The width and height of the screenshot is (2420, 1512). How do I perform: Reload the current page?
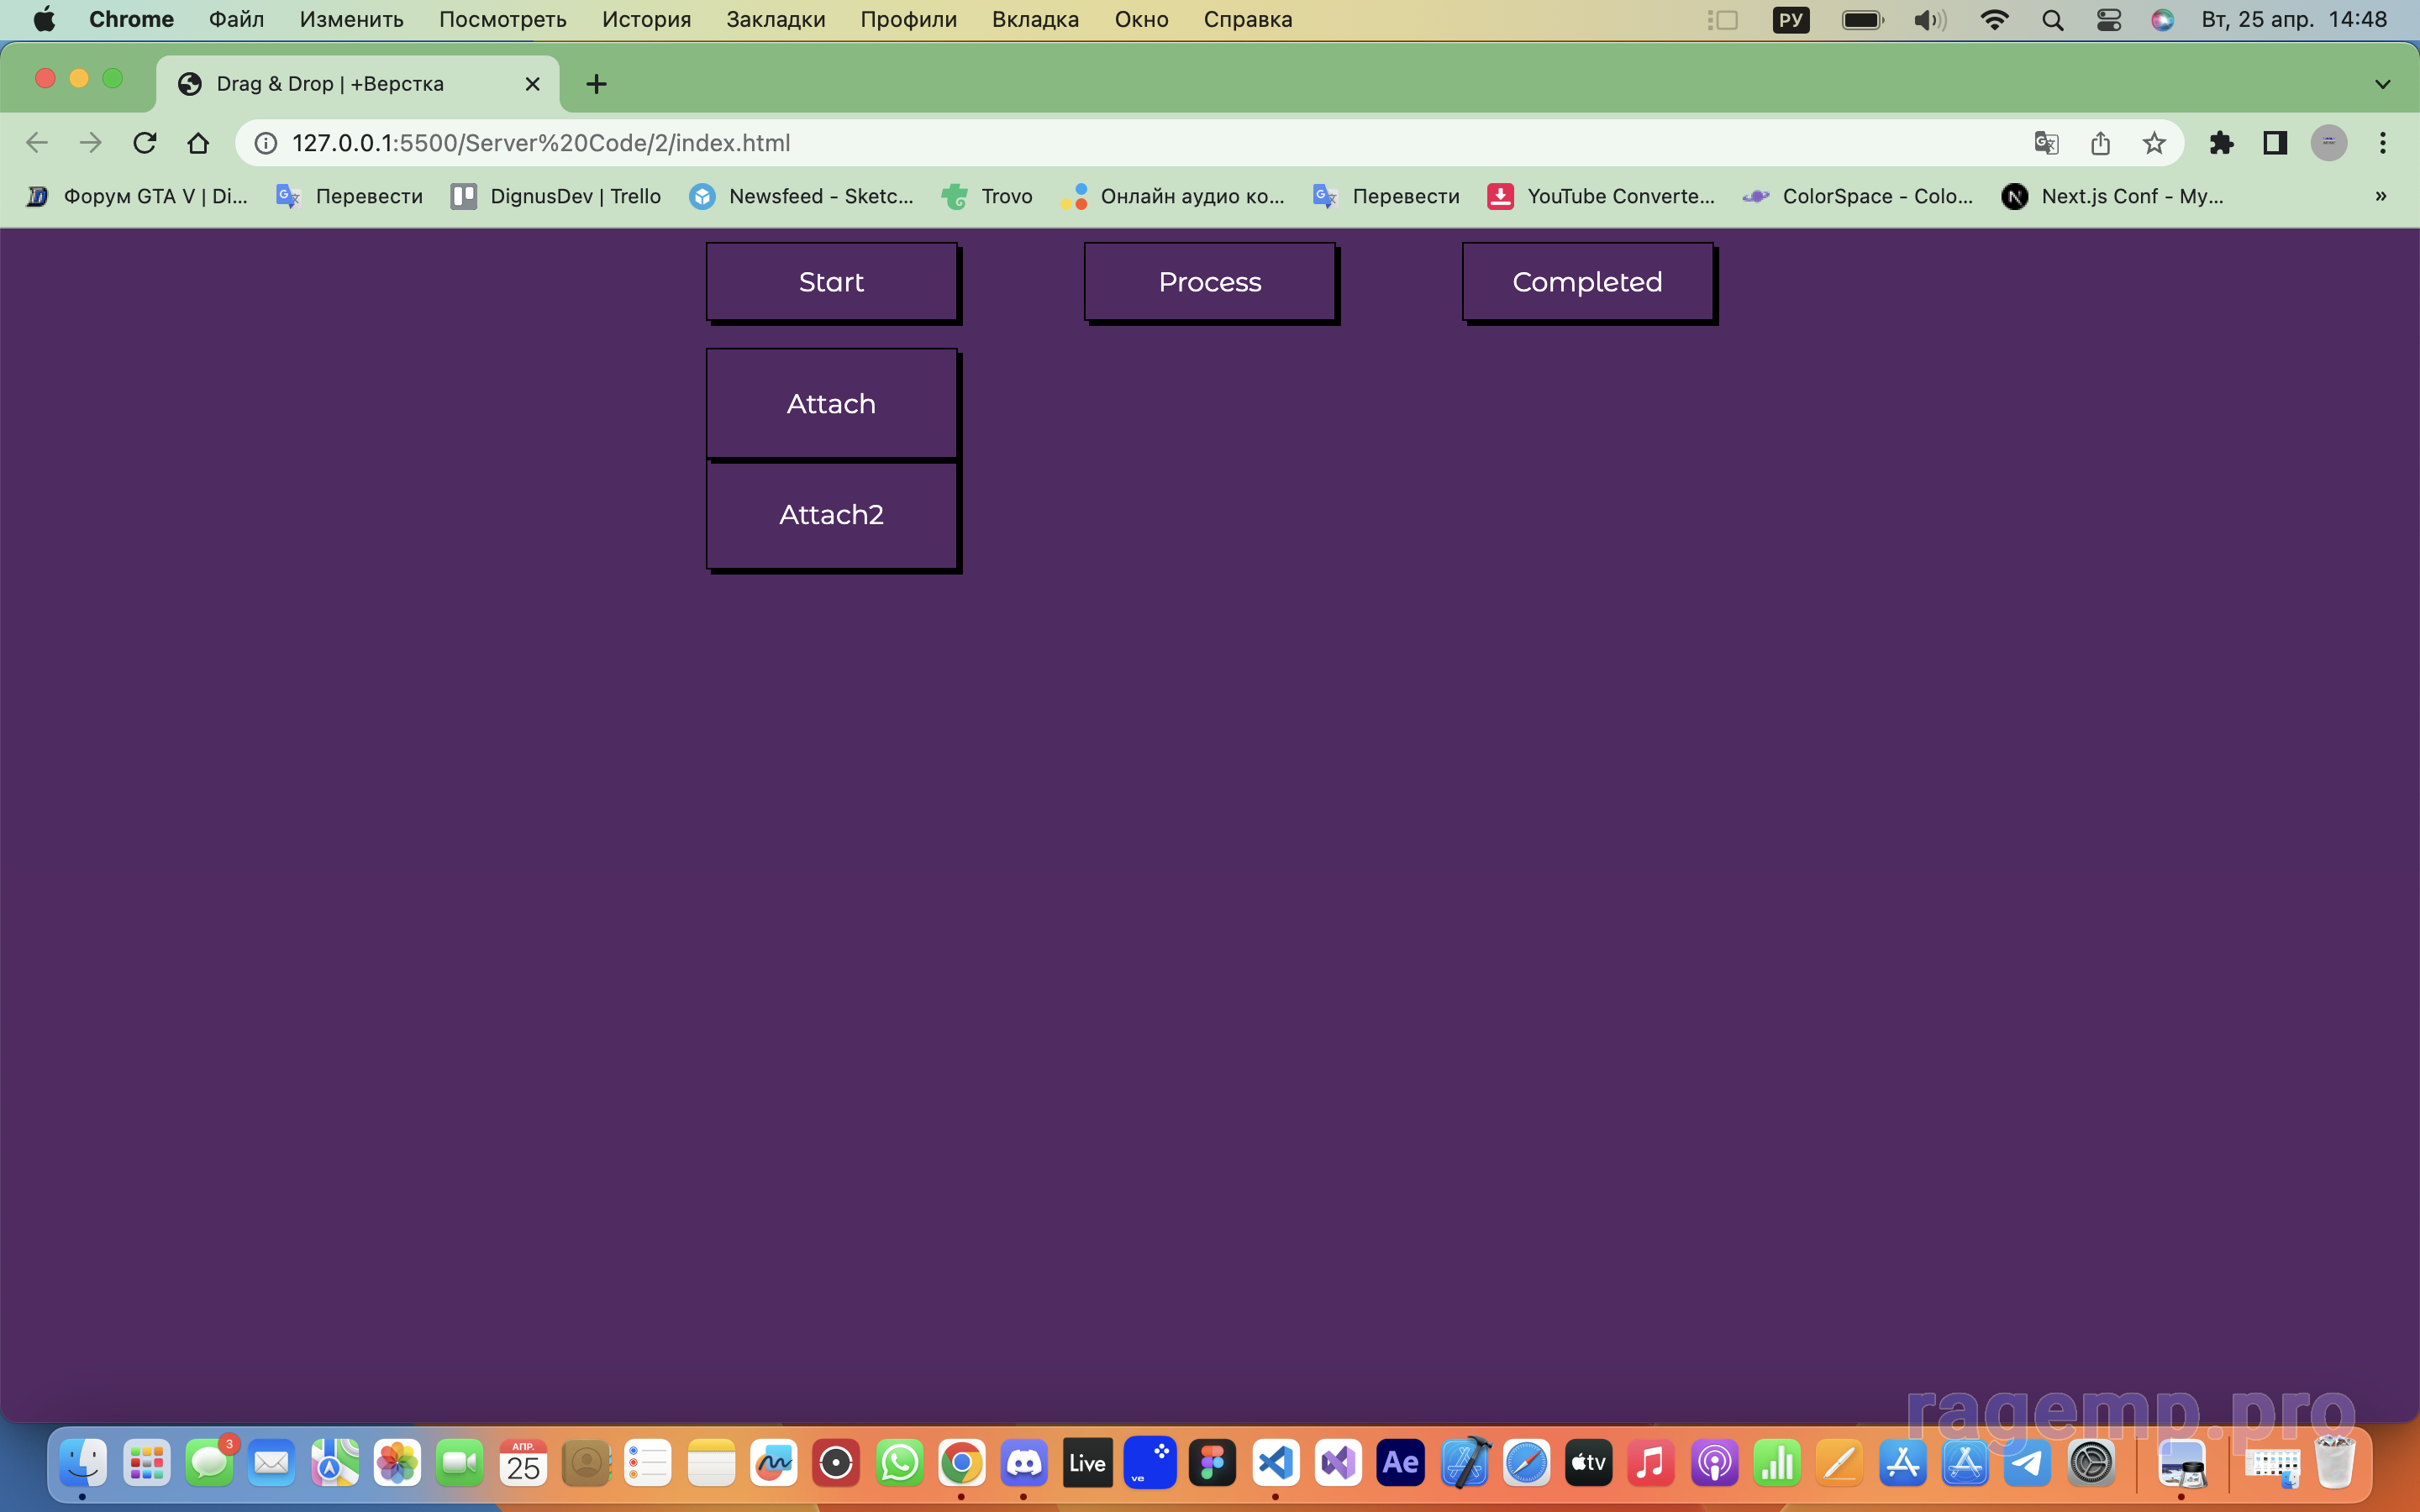pyautogui.click(x=145, y=143)
